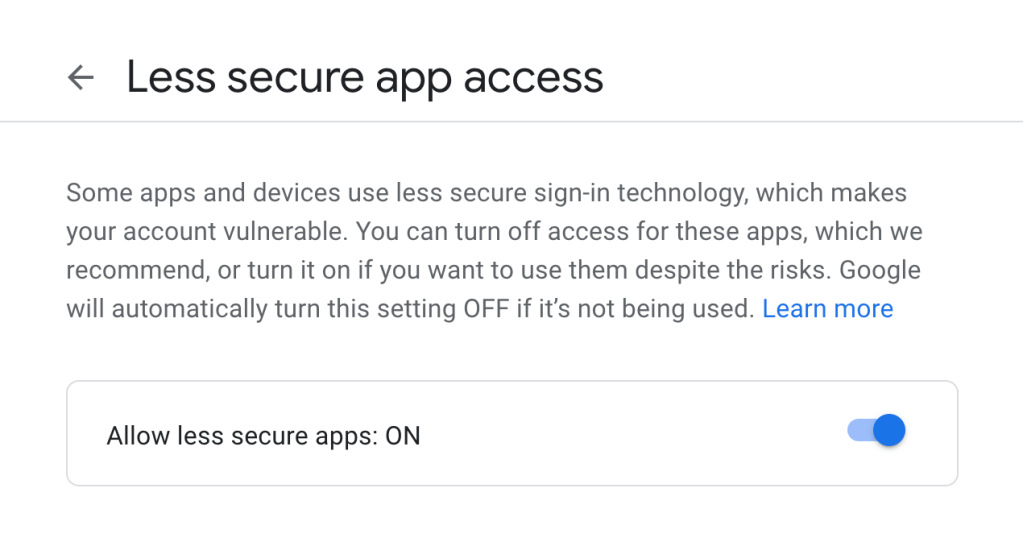
Task: Click the "Less secure app access" page title
Action: (364, 77)
